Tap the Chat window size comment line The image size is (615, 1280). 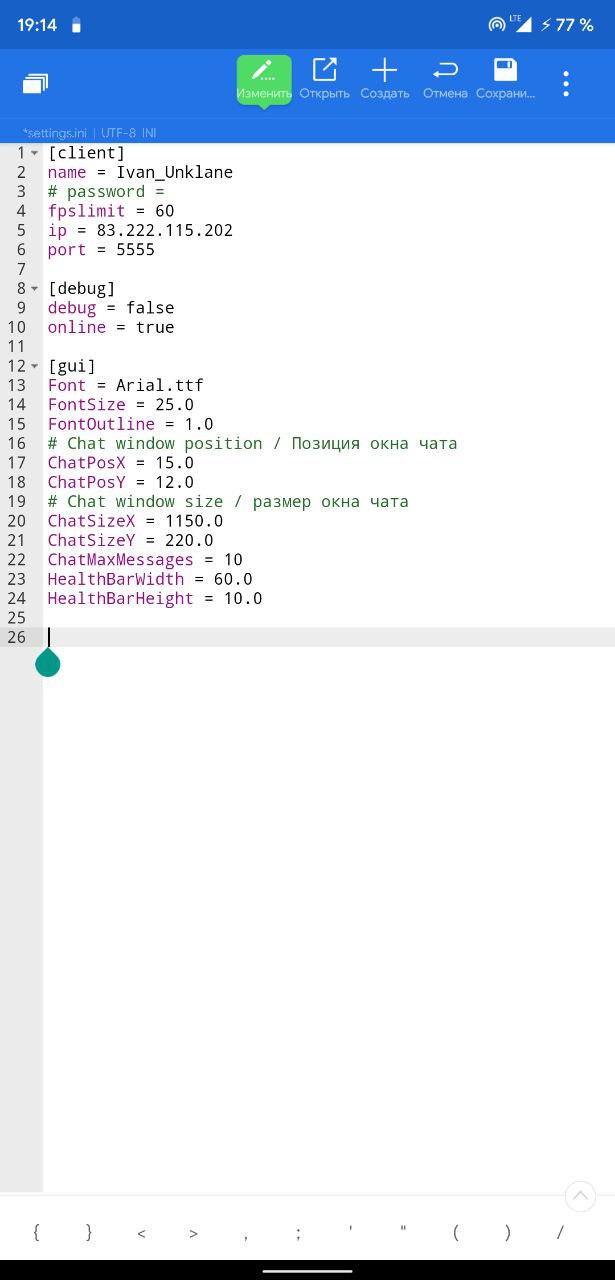228,502
